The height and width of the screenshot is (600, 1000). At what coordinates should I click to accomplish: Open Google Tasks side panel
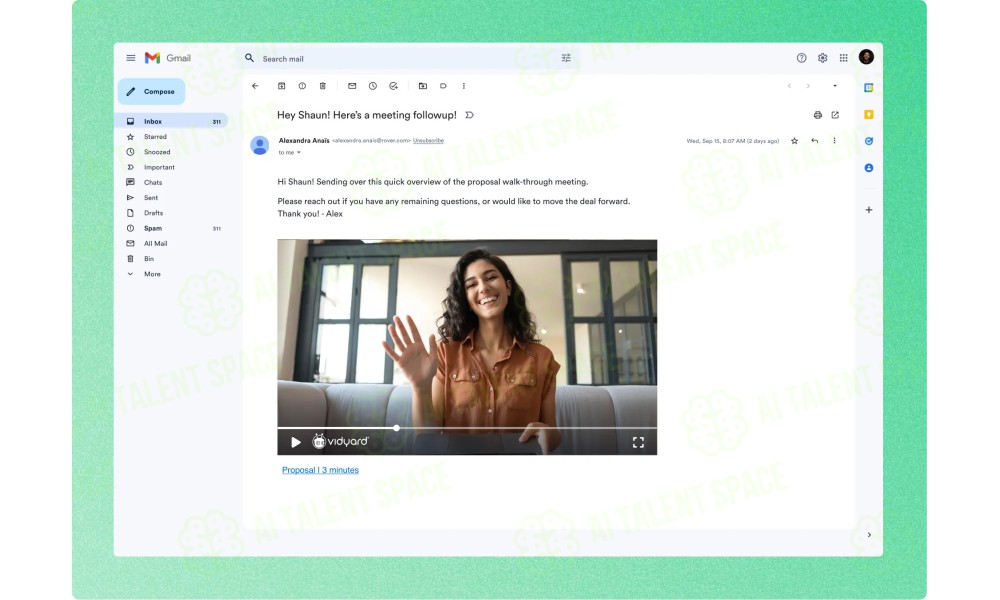pos(869,142)
